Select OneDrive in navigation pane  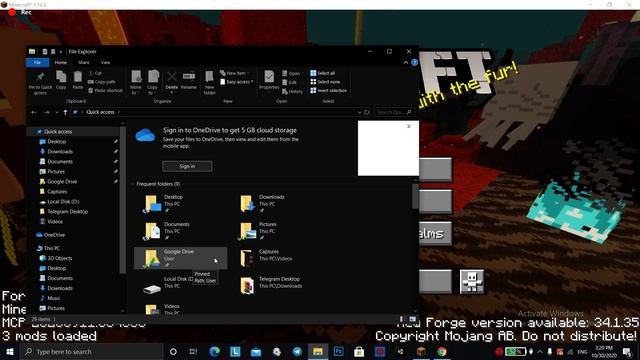pos(54,235)
